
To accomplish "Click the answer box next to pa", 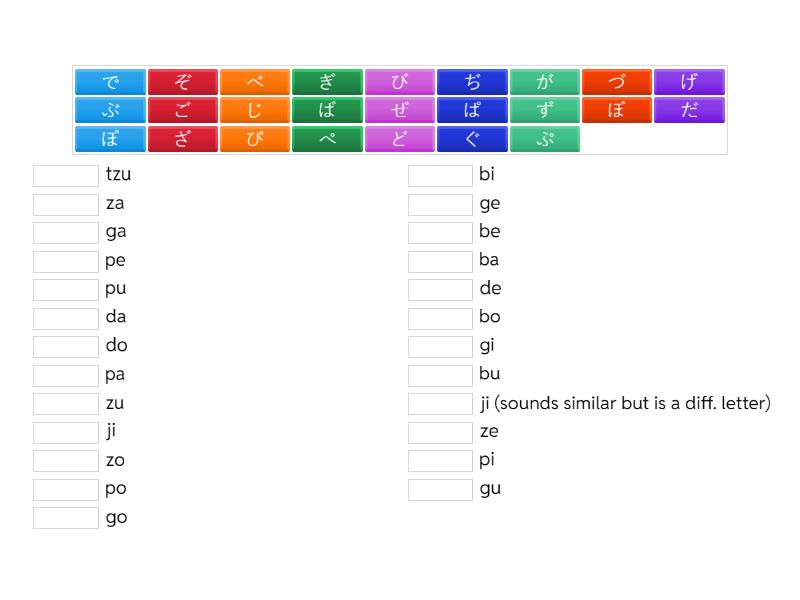I will 66,376.
